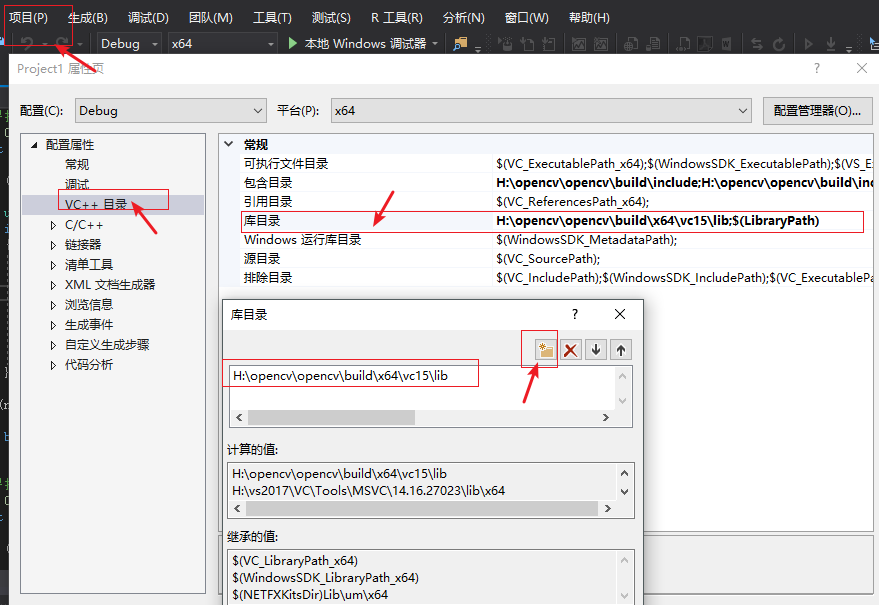Select the 包含目录 property row
Viewport: 879px width, 605px height.
coord(557,182)
